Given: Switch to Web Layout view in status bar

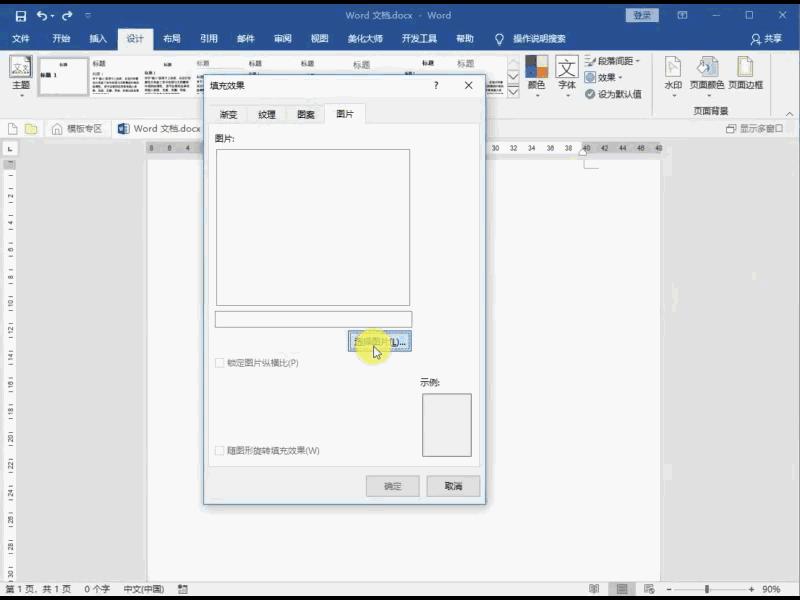Looking at the screenshot, I should pyautogui.click(x=648, y=590).
